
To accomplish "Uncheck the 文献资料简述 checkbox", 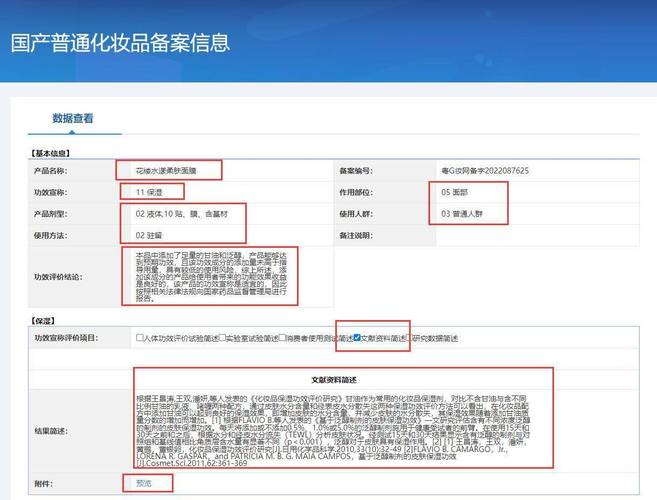I will [357, 338].
